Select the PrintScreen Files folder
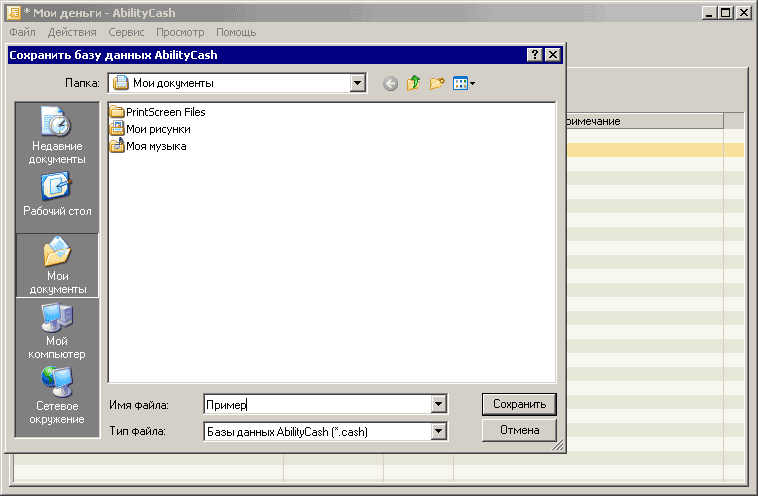 [164, 112]
